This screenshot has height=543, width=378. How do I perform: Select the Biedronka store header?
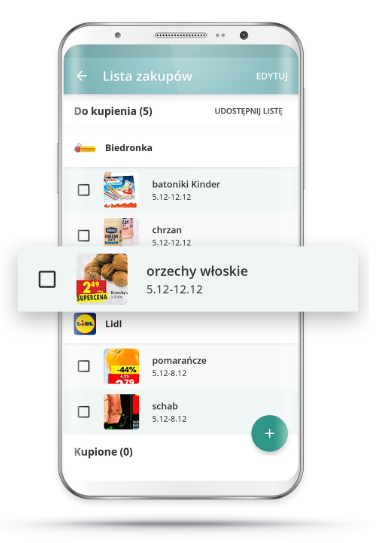[181, 148]
